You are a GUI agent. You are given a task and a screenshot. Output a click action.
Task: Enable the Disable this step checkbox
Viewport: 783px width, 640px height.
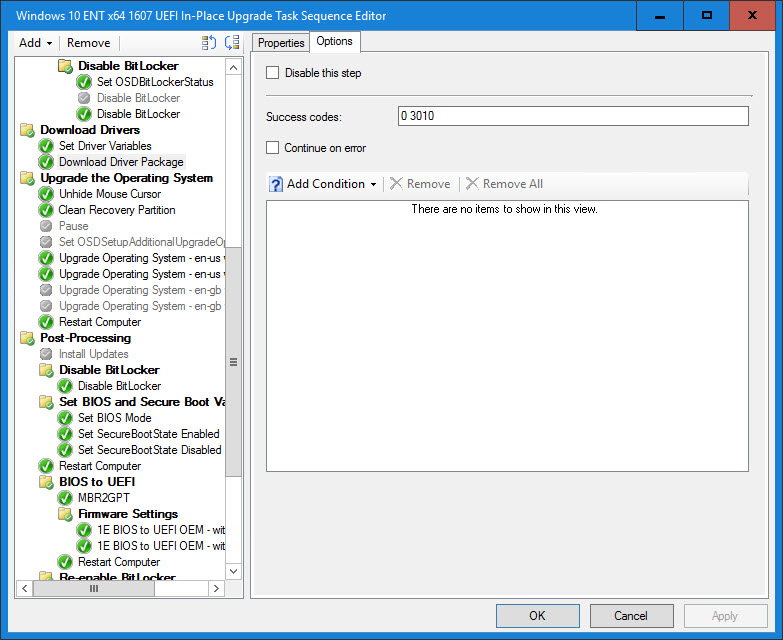tap(273, 73)
